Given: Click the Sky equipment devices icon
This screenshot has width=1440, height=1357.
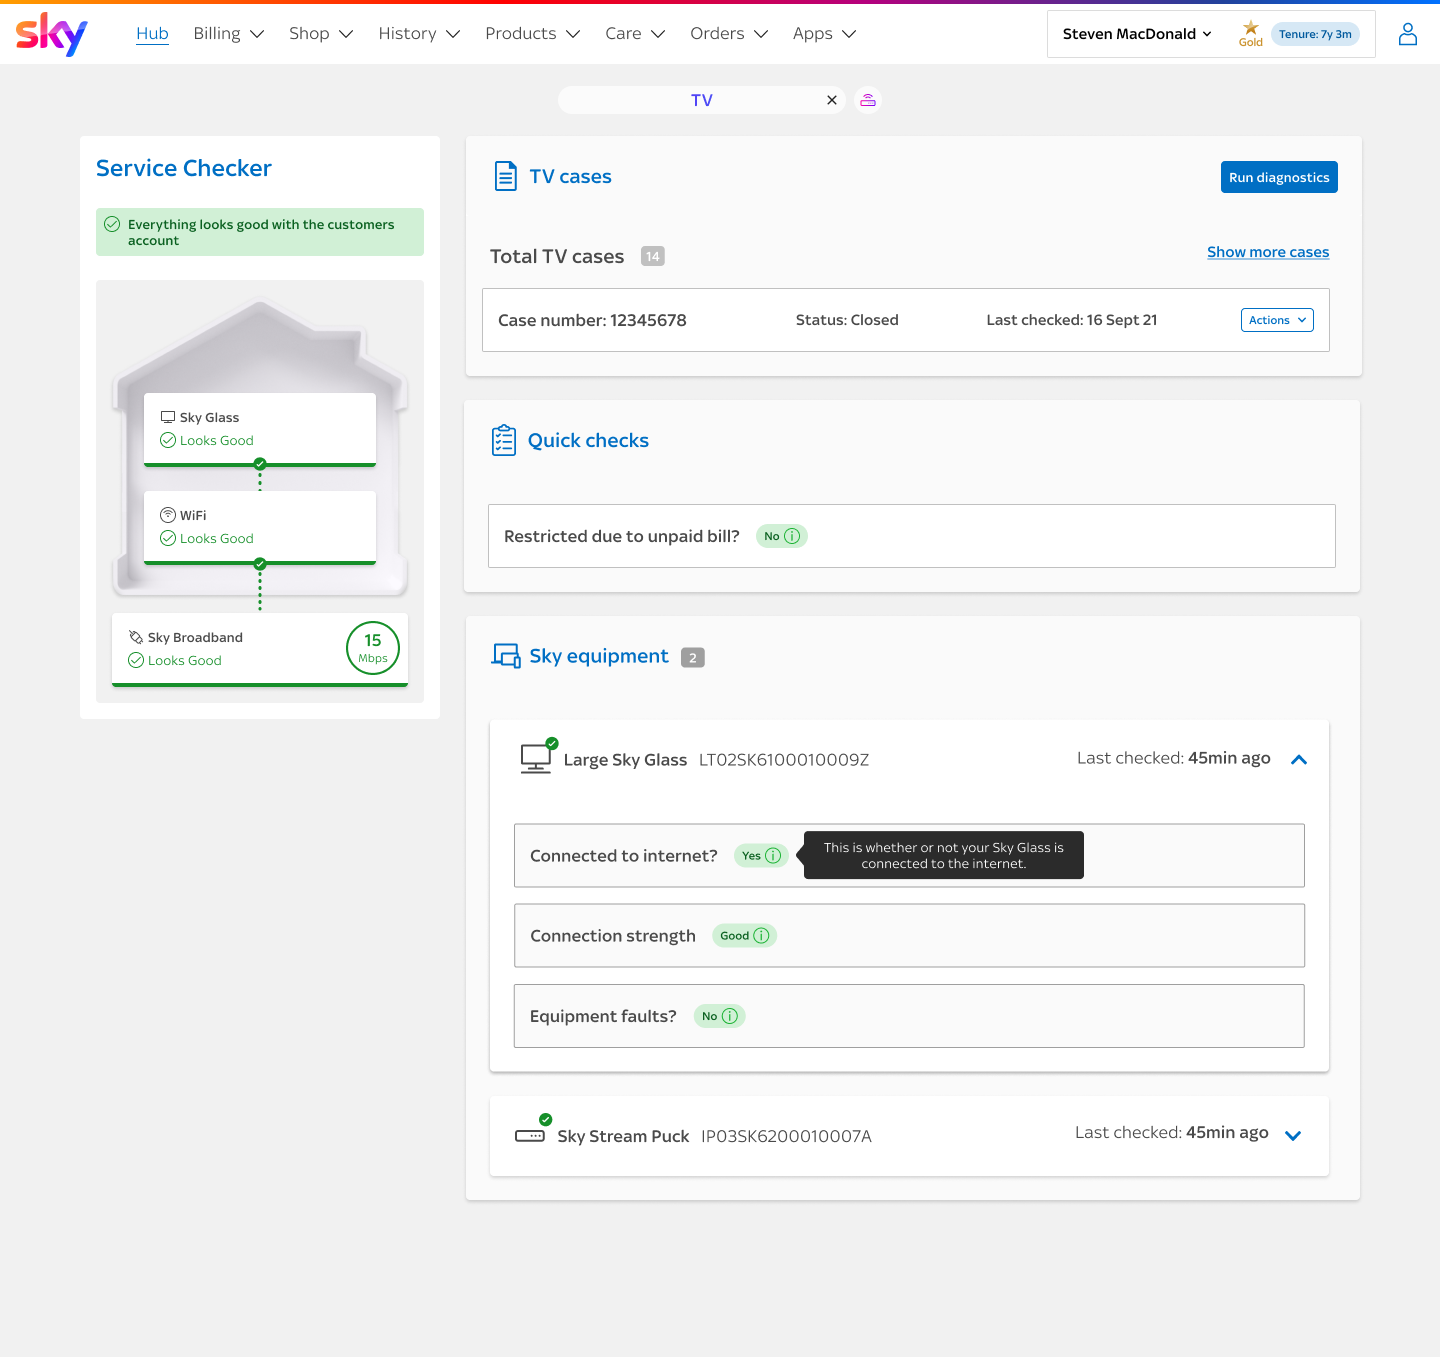Looking at the screenshot, I should 506,656.
